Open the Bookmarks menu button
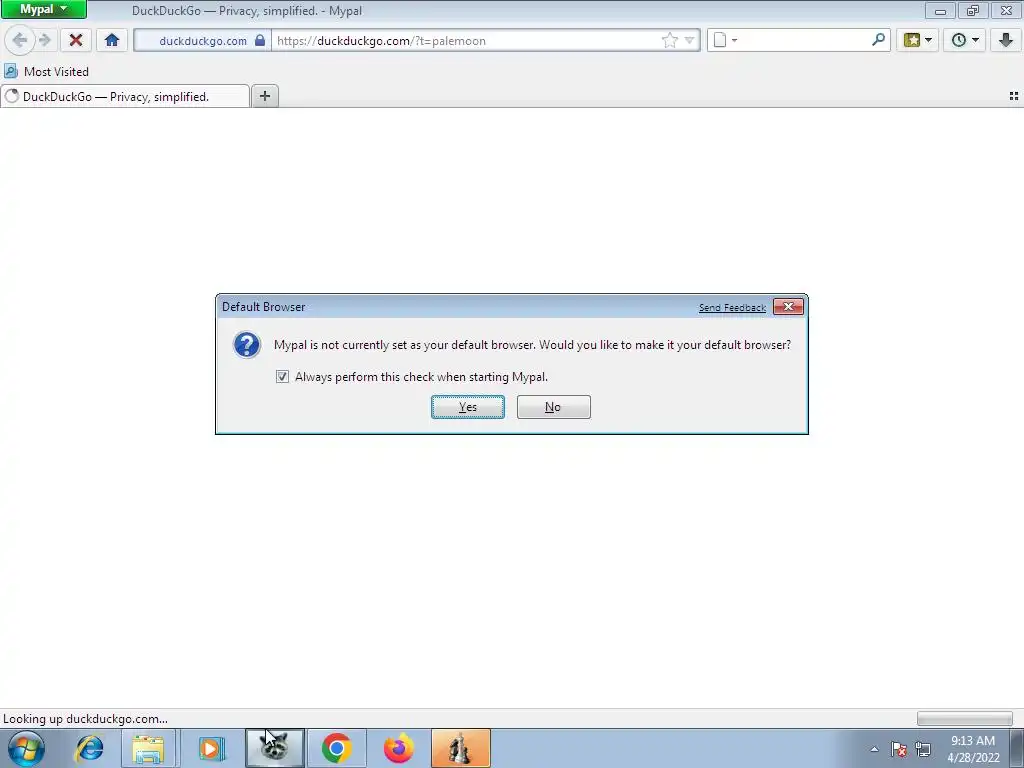Screen dimensions: 1024x768 (x=918, y=40)
